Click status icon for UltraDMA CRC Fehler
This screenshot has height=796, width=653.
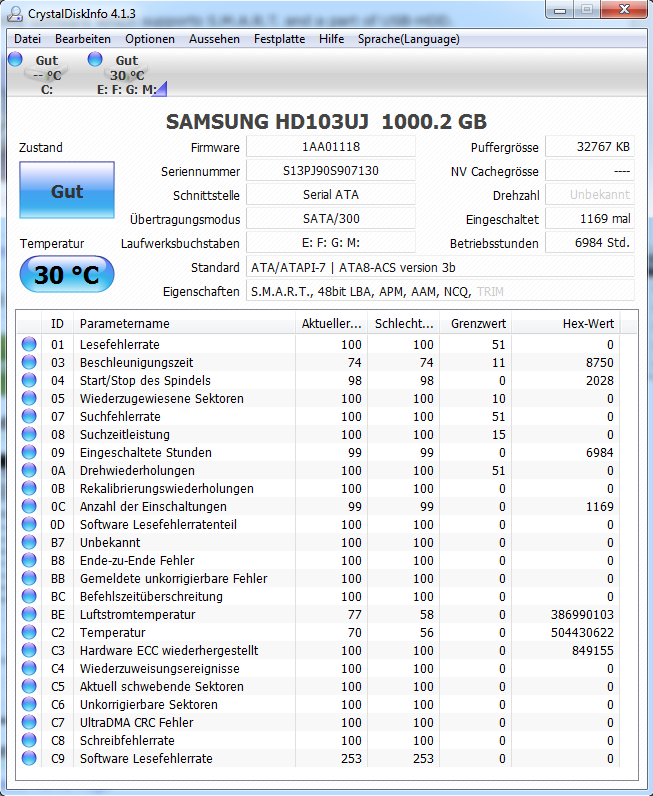point(29,722)
